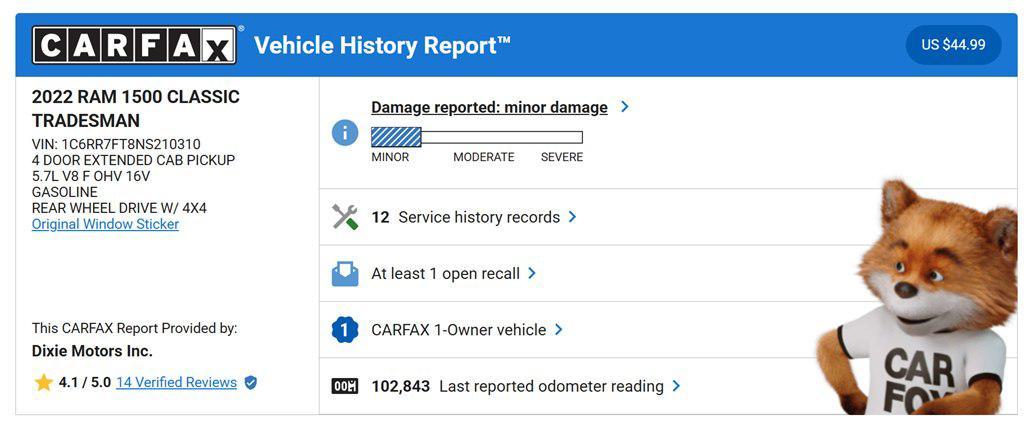The width and height of the screenshot is (1024, 423).
Task: Expand the open recall chevron
Action: 532,273
